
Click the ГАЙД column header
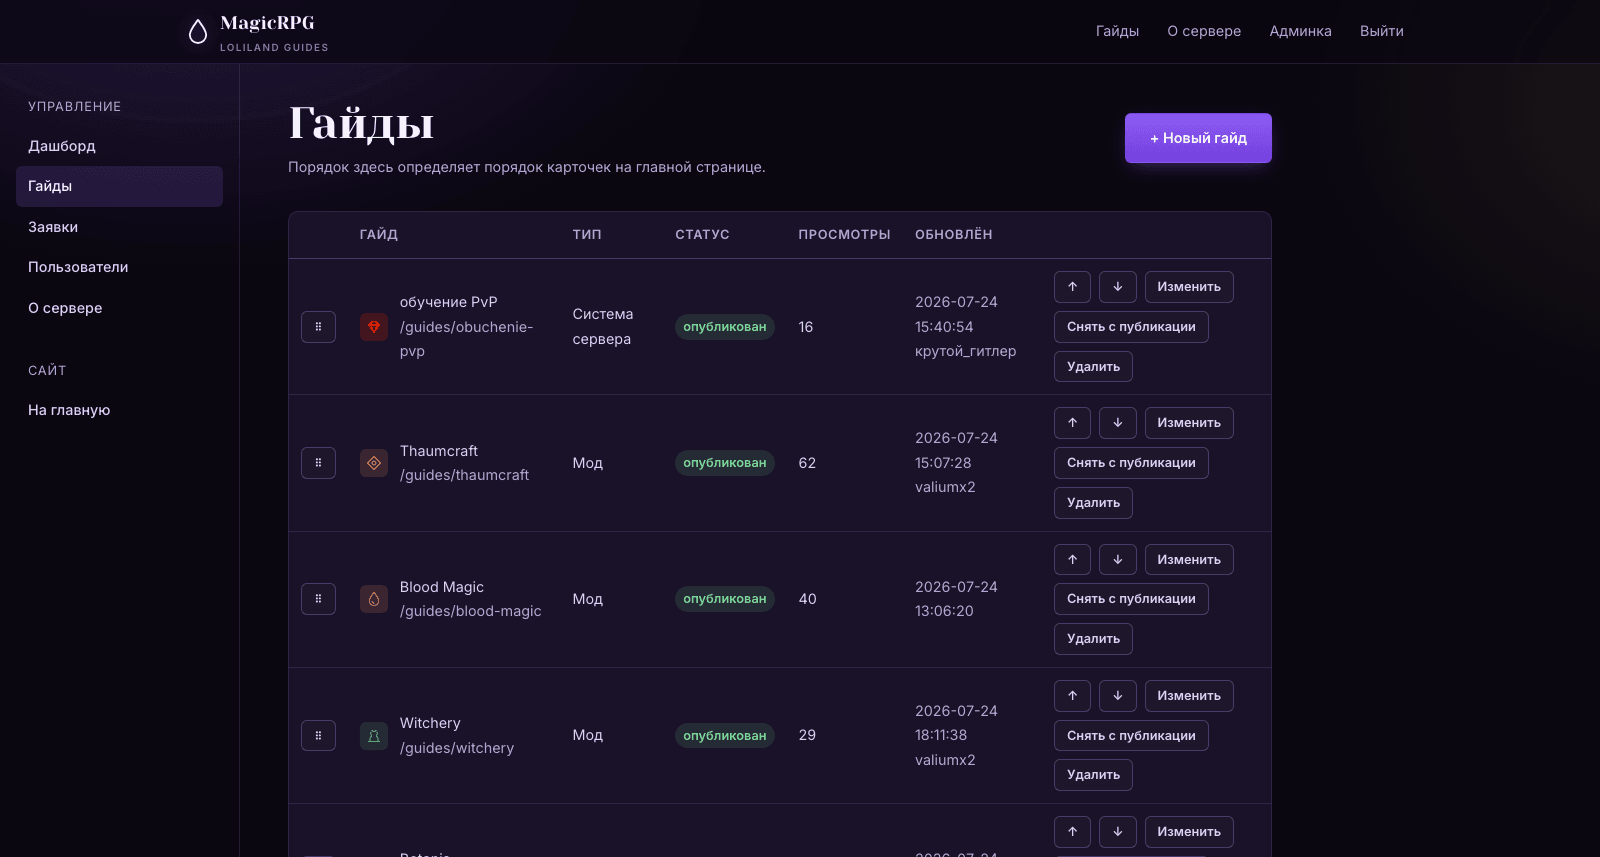click(379, 235)
